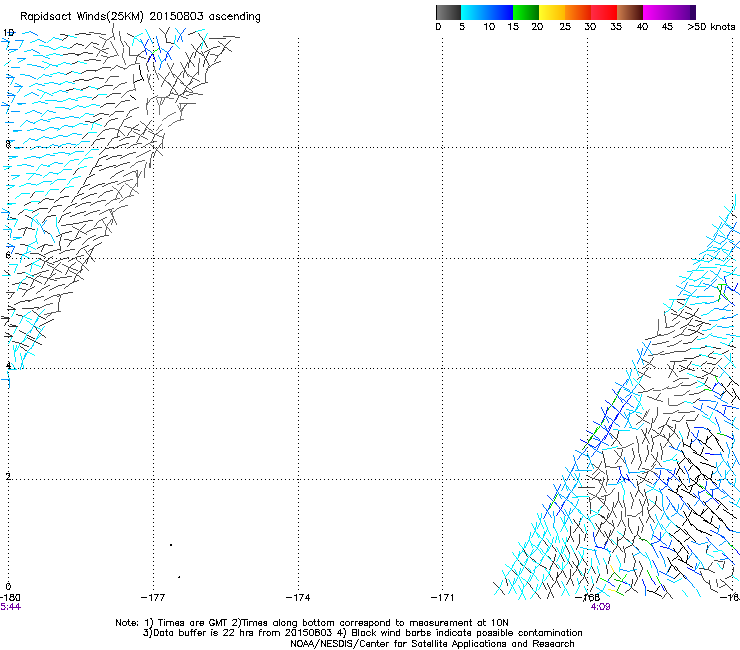Click the title 'Rapidscat Winds(25KM) 20150803 ascending'
Viewport: 740px width, 650px height.
pyautogui.click(x=140, y=17)
